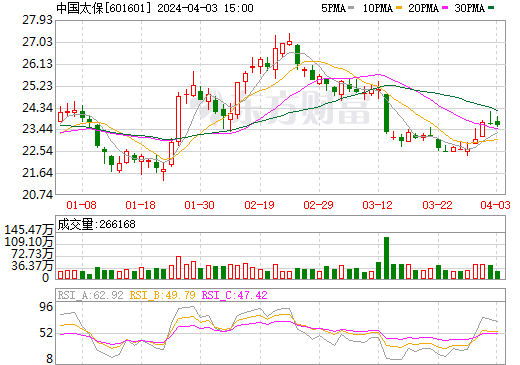Click the magenta 20PMA legend color dash
Screen dimensions: 520x365
tap(444, 8)
